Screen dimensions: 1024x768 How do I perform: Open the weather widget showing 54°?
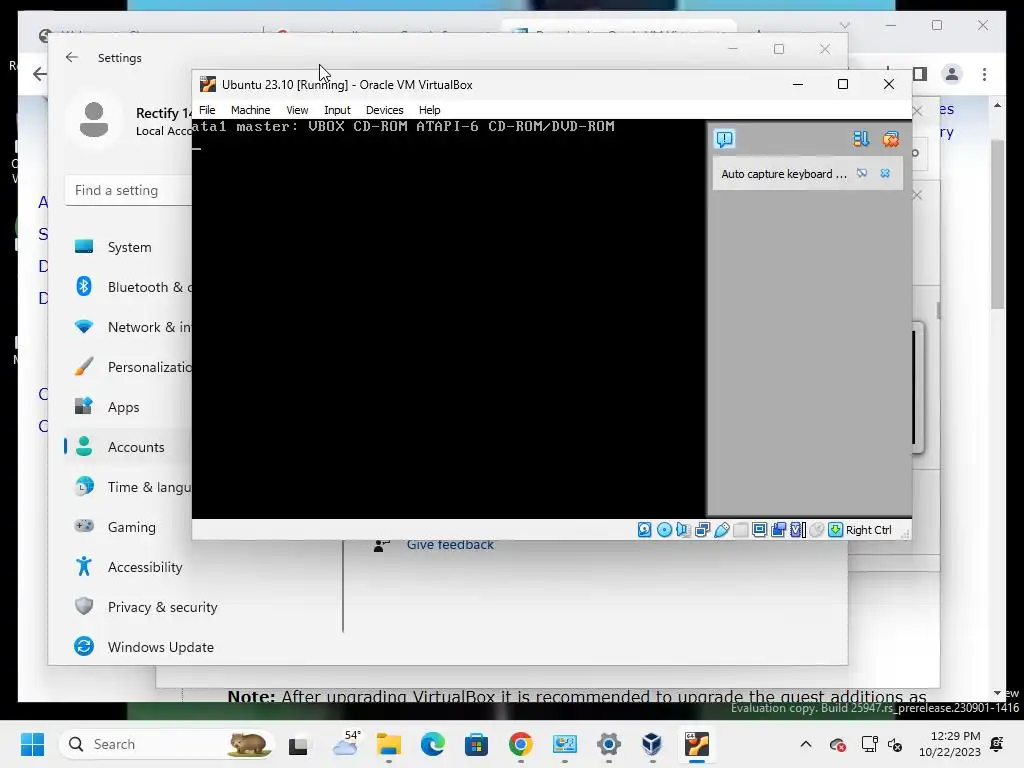(346, 743)
